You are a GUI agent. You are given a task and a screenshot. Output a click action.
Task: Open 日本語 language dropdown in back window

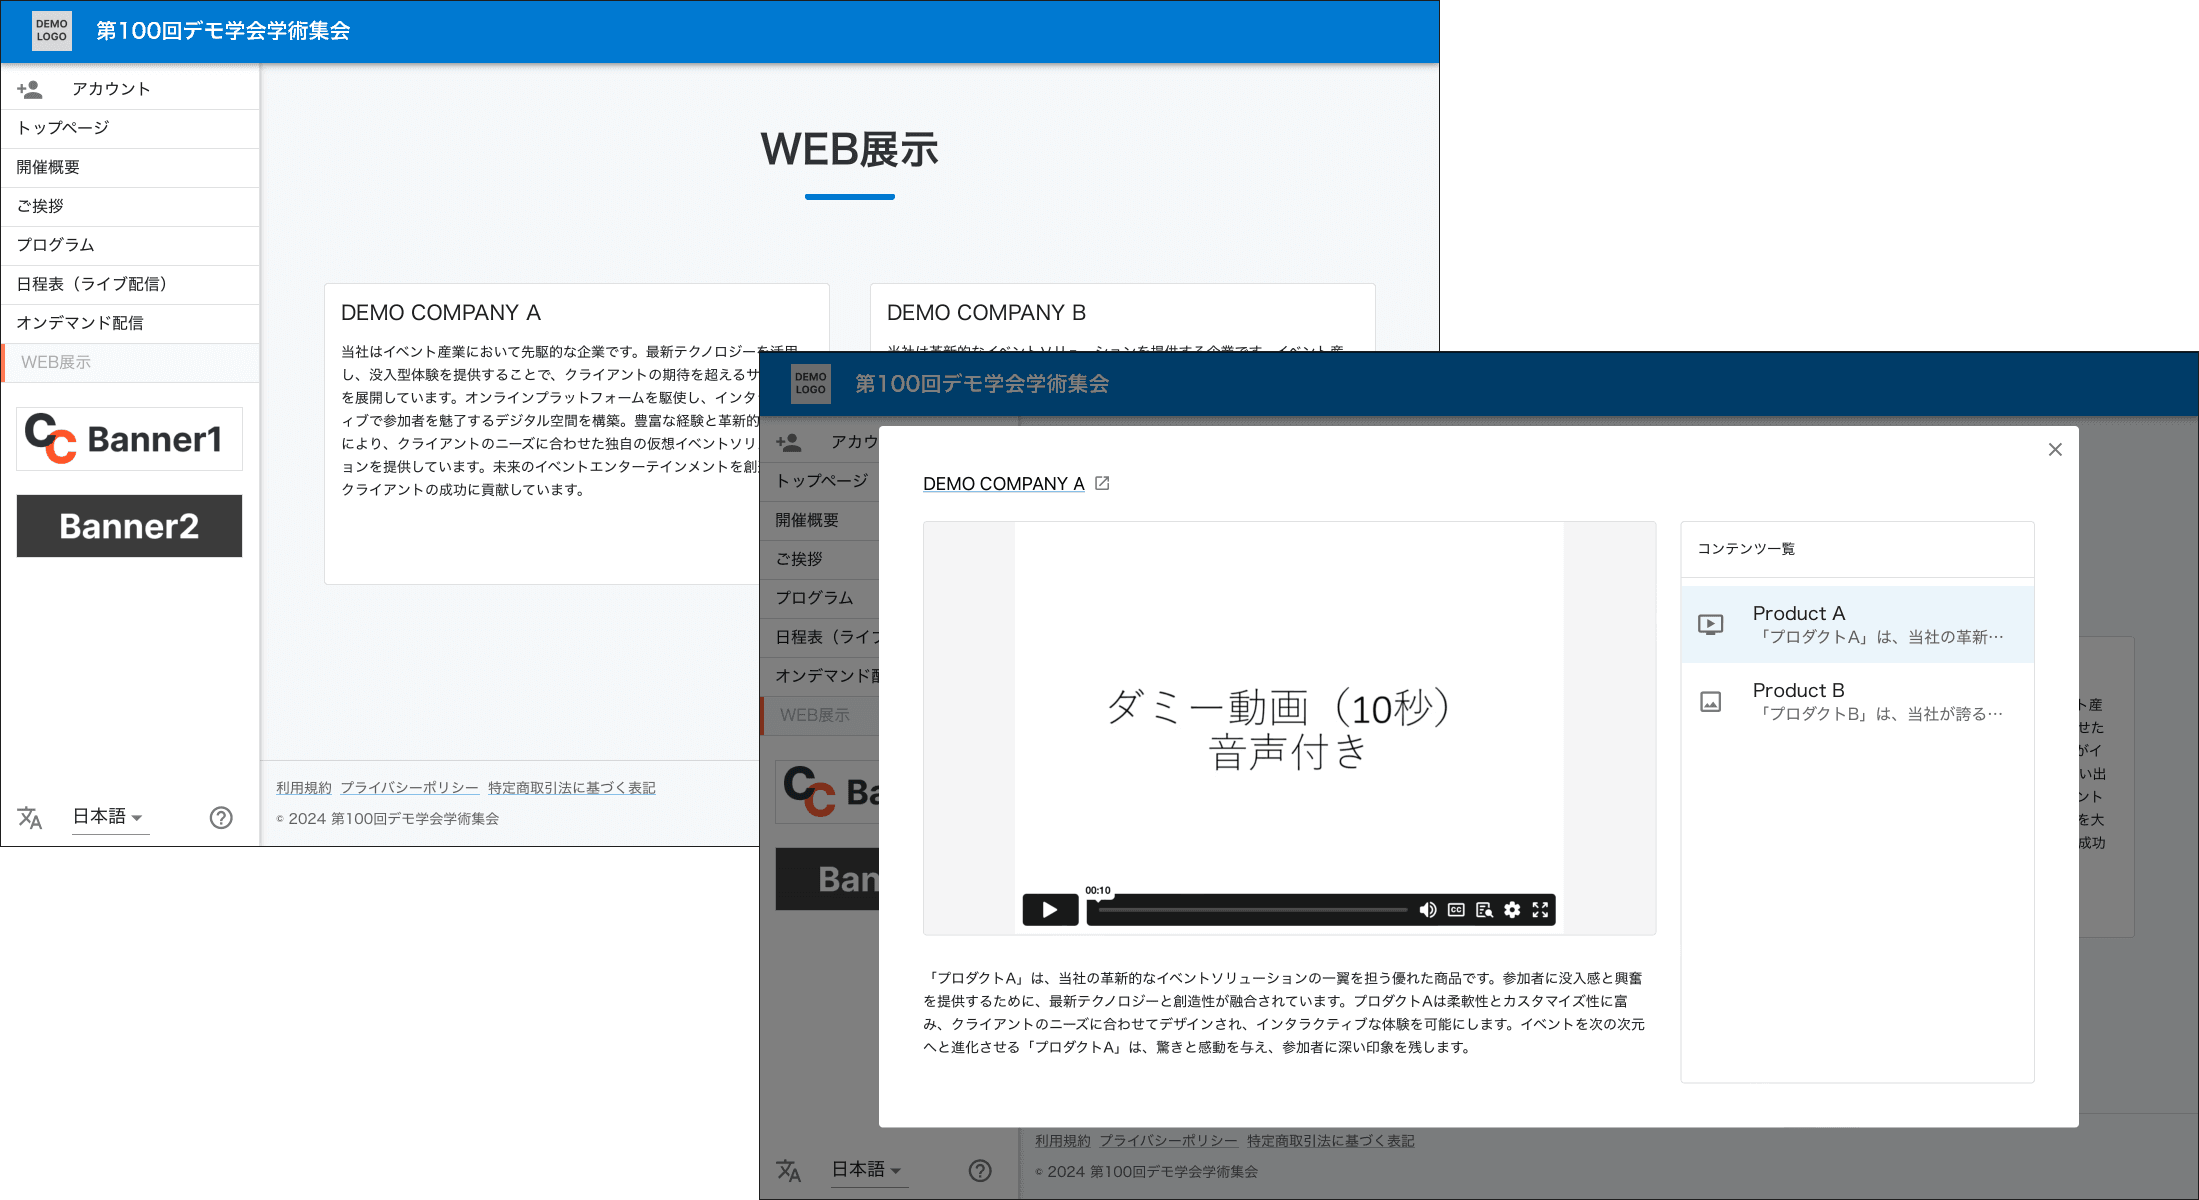point(109,817)
